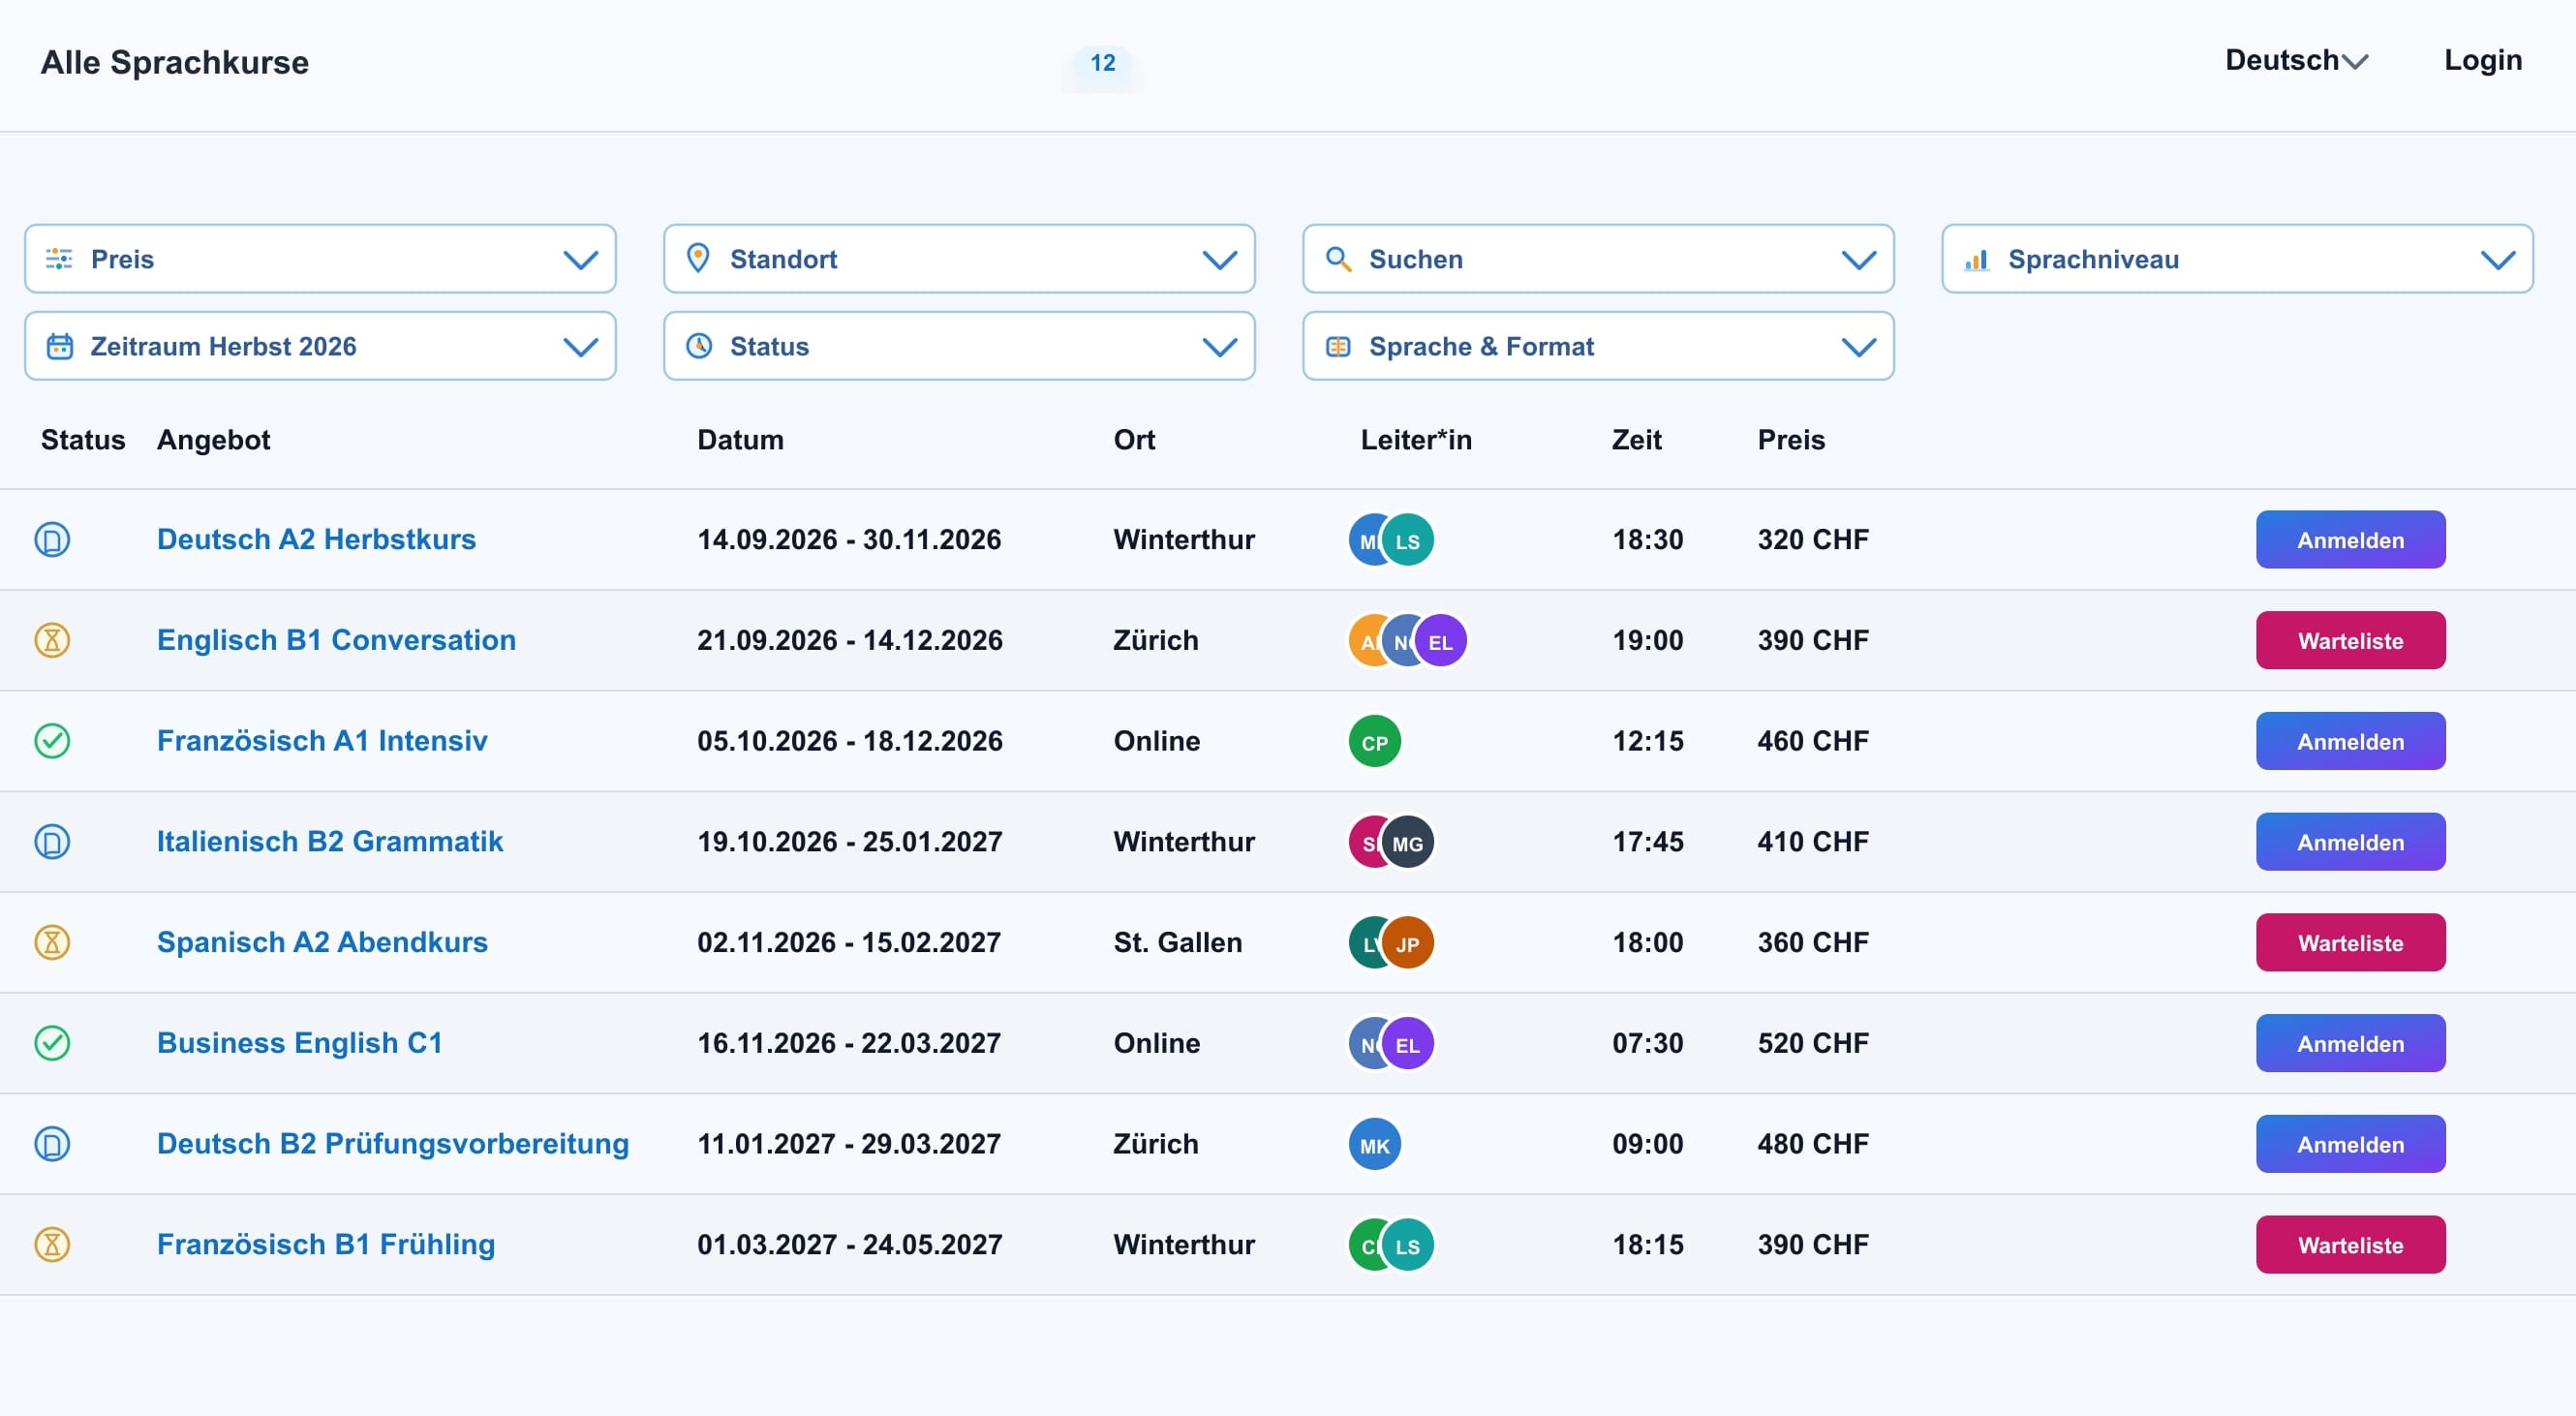2576x1416 pixels.
Task: Click the Alle Sprachkurse heading
Action: pos(175,63)
